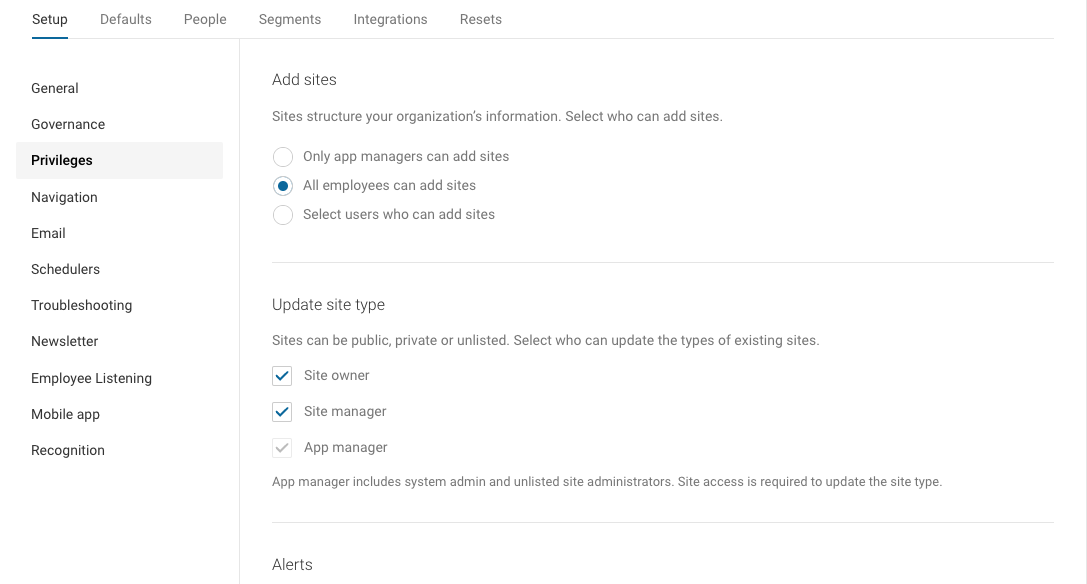This screenshot has width=1087, height=584.
Task: Toggle the Site manager checkbox
Action: pos(282,412)
